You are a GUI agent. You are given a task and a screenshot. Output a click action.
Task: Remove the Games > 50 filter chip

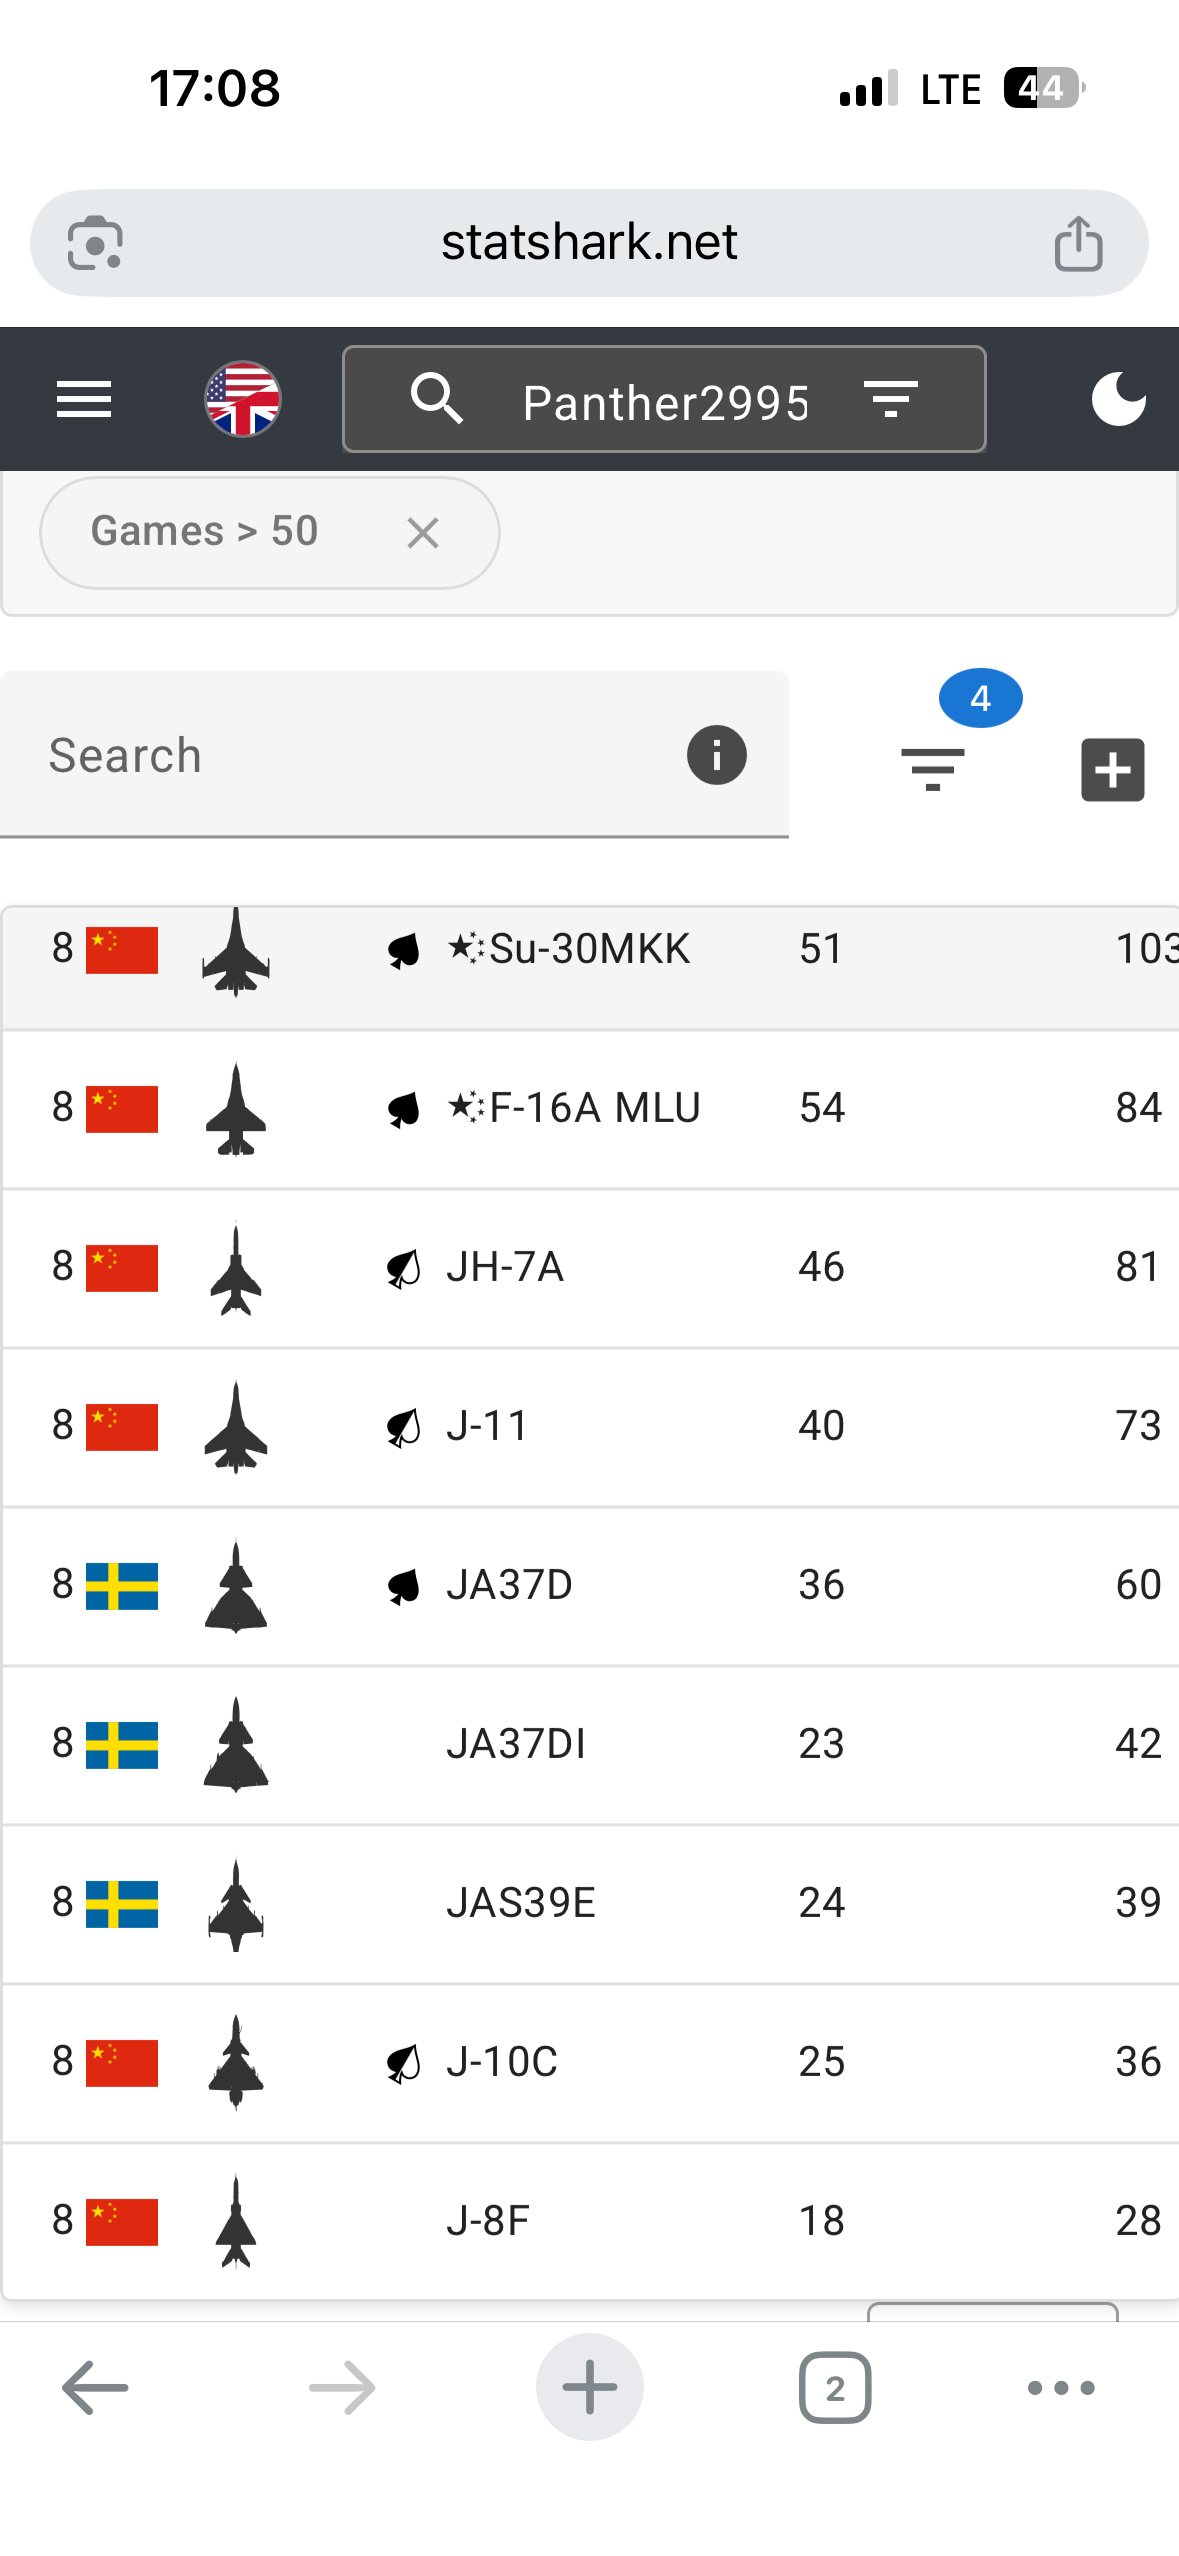click(x=423, y=533)
